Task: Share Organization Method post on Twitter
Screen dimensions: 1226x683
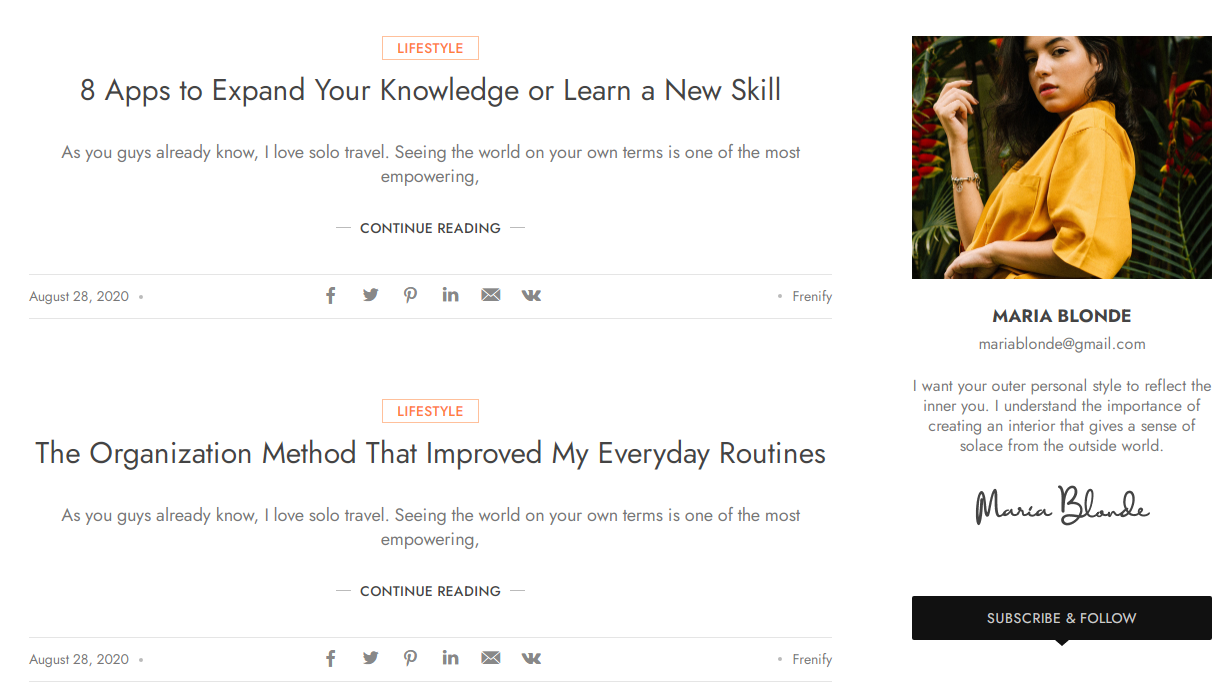Action: [371, 658]
